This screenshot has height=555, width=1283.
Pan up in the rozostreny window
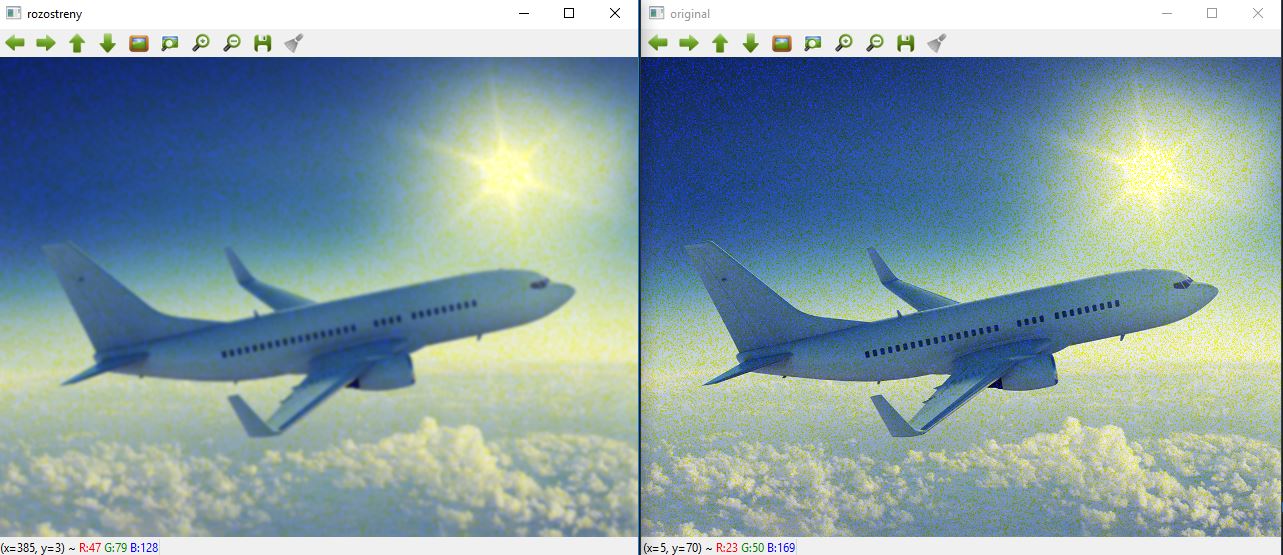(x=77, y=43)
